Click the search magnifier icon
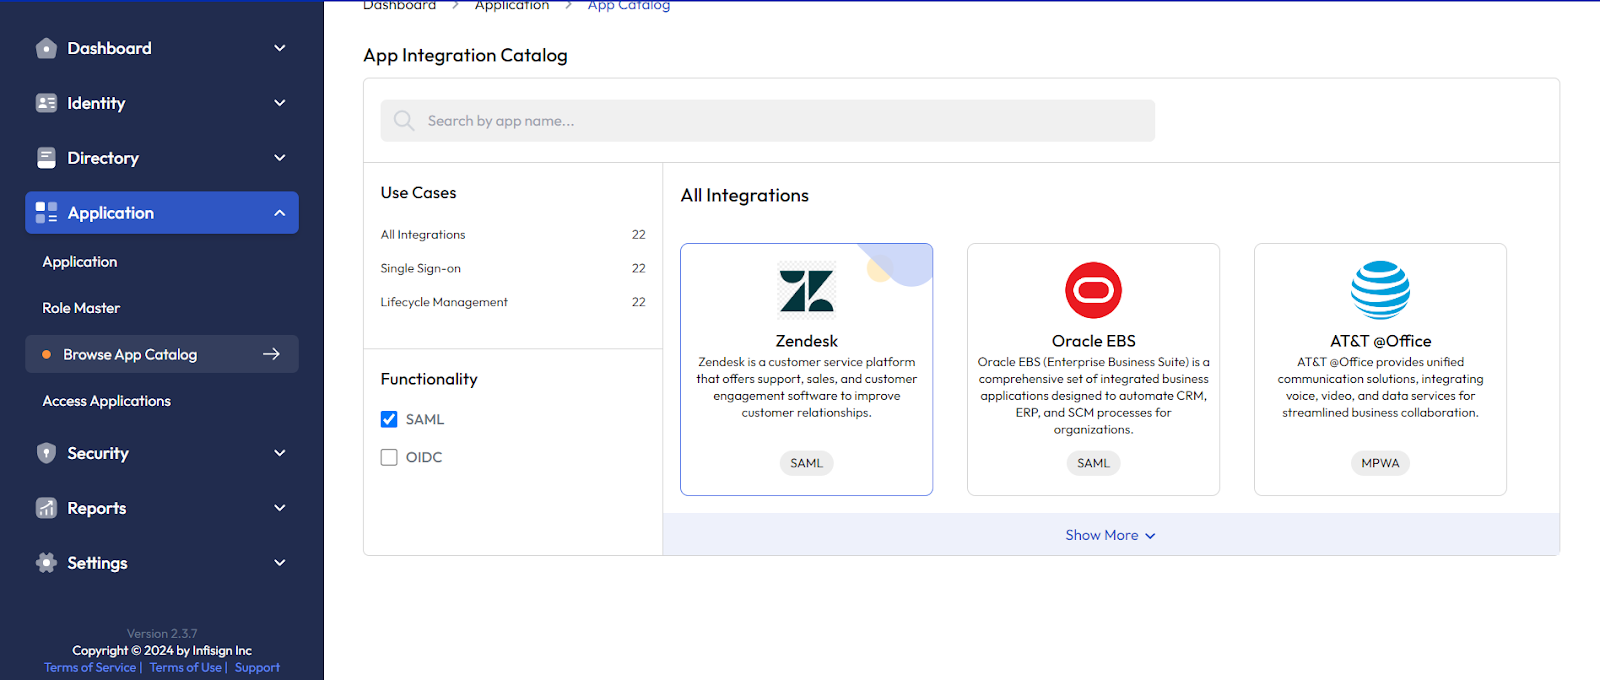This screenshot has width=1600, height=680. pyautogui.click(x=404, y=121)
